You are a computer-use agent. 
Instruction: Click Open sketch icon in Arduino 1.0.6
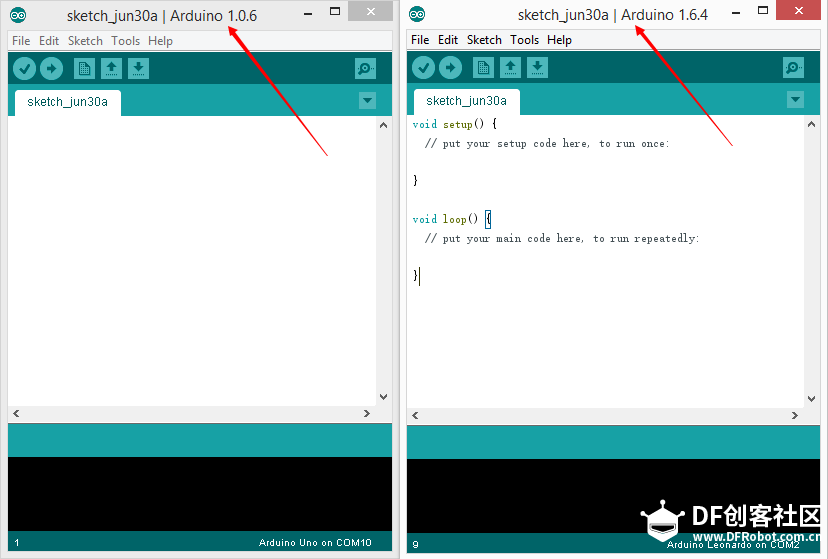pos(111,69)
